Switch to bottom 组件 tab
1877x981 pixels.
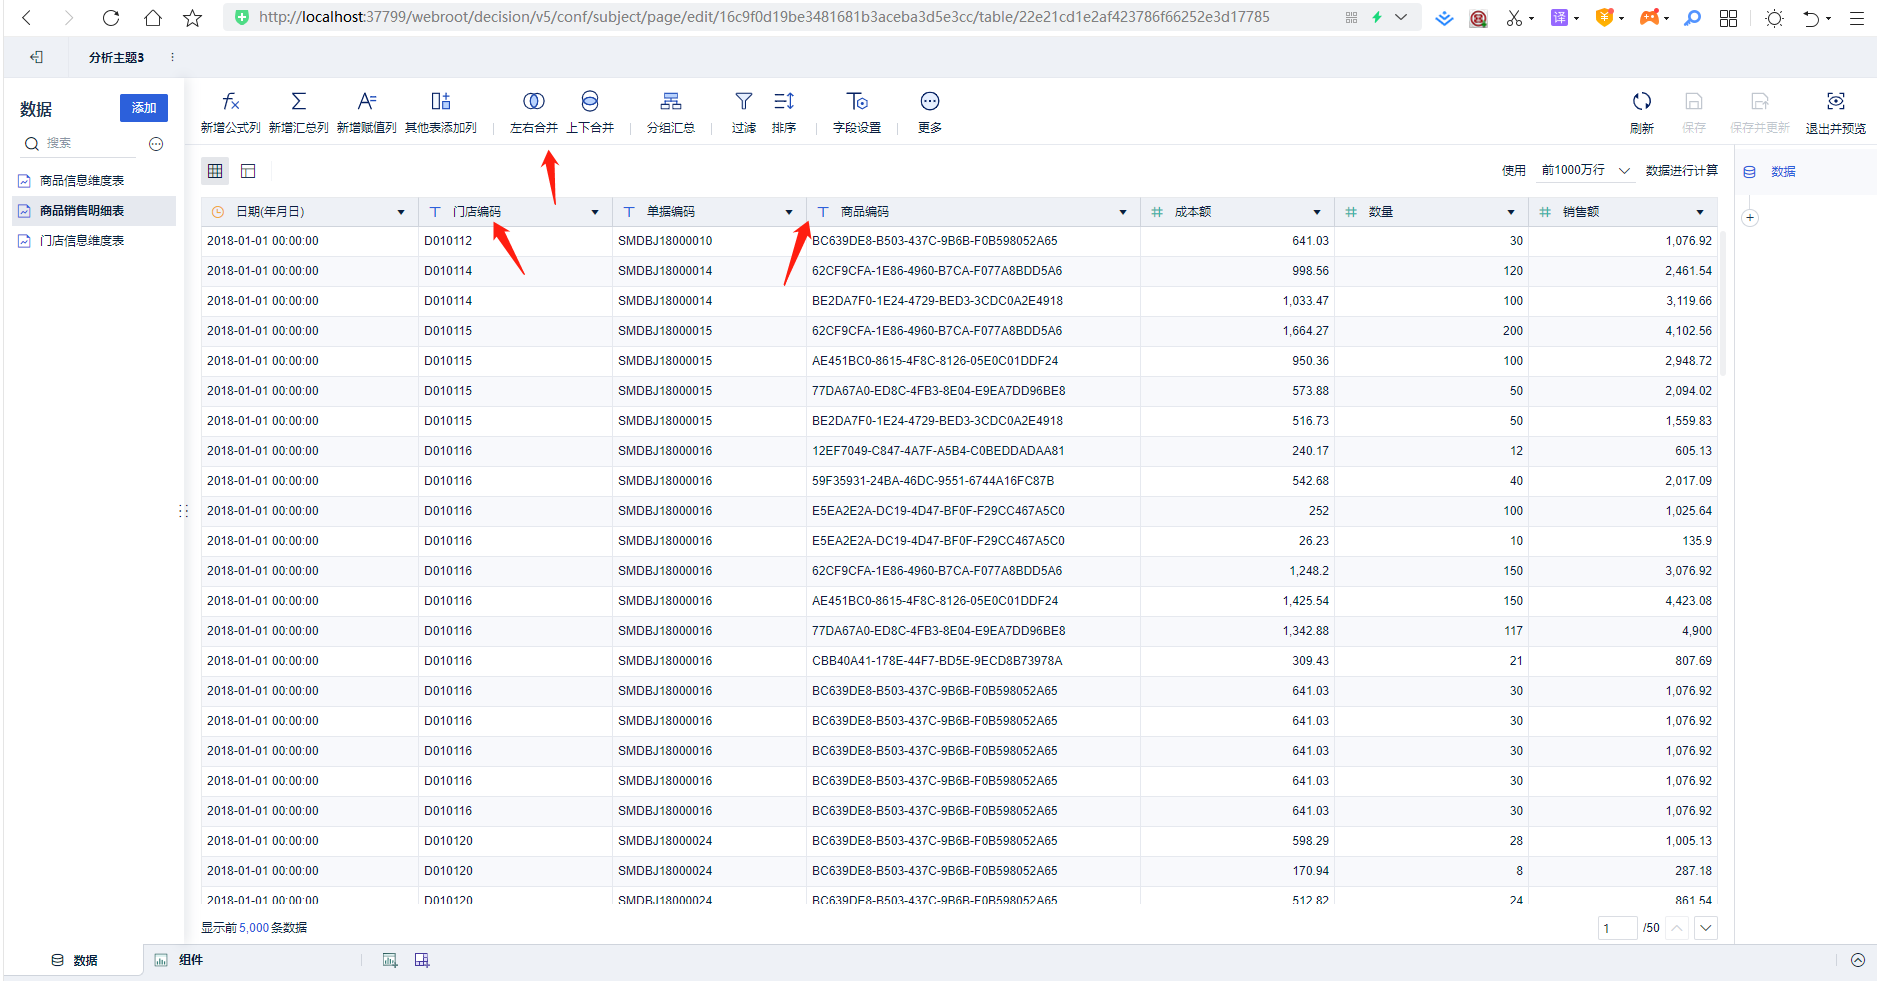pyautogui.click(x=179, y=960)
